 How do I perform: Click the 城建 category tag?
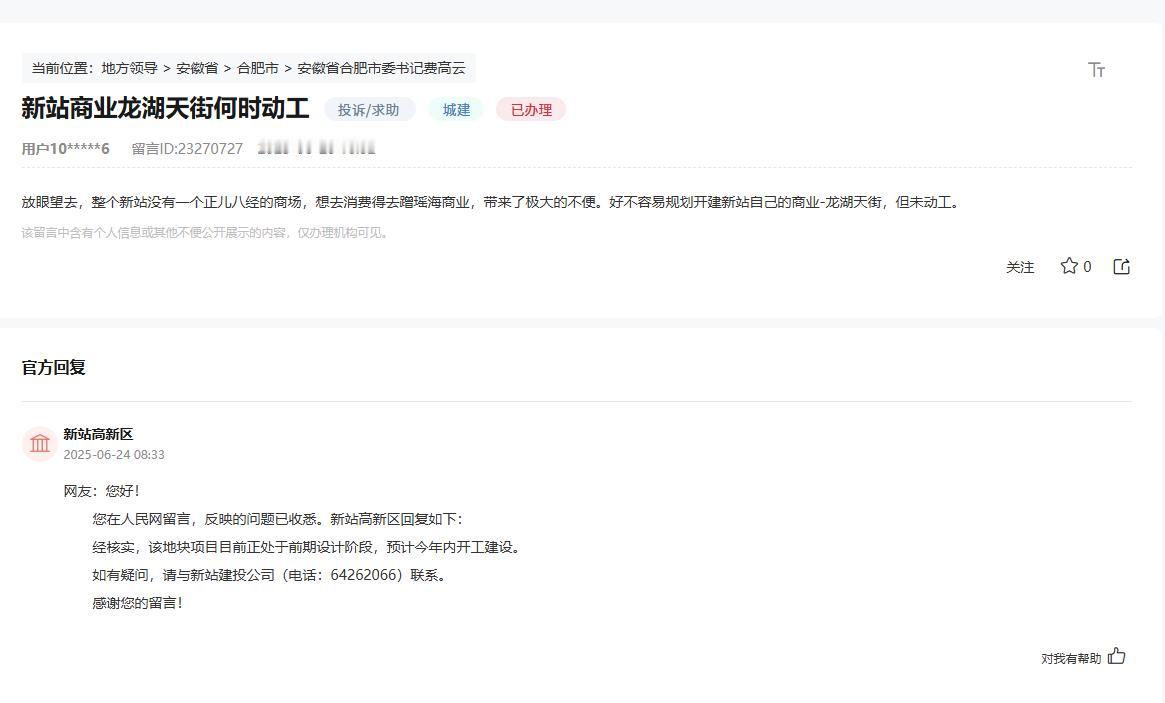tap(456, 110)
